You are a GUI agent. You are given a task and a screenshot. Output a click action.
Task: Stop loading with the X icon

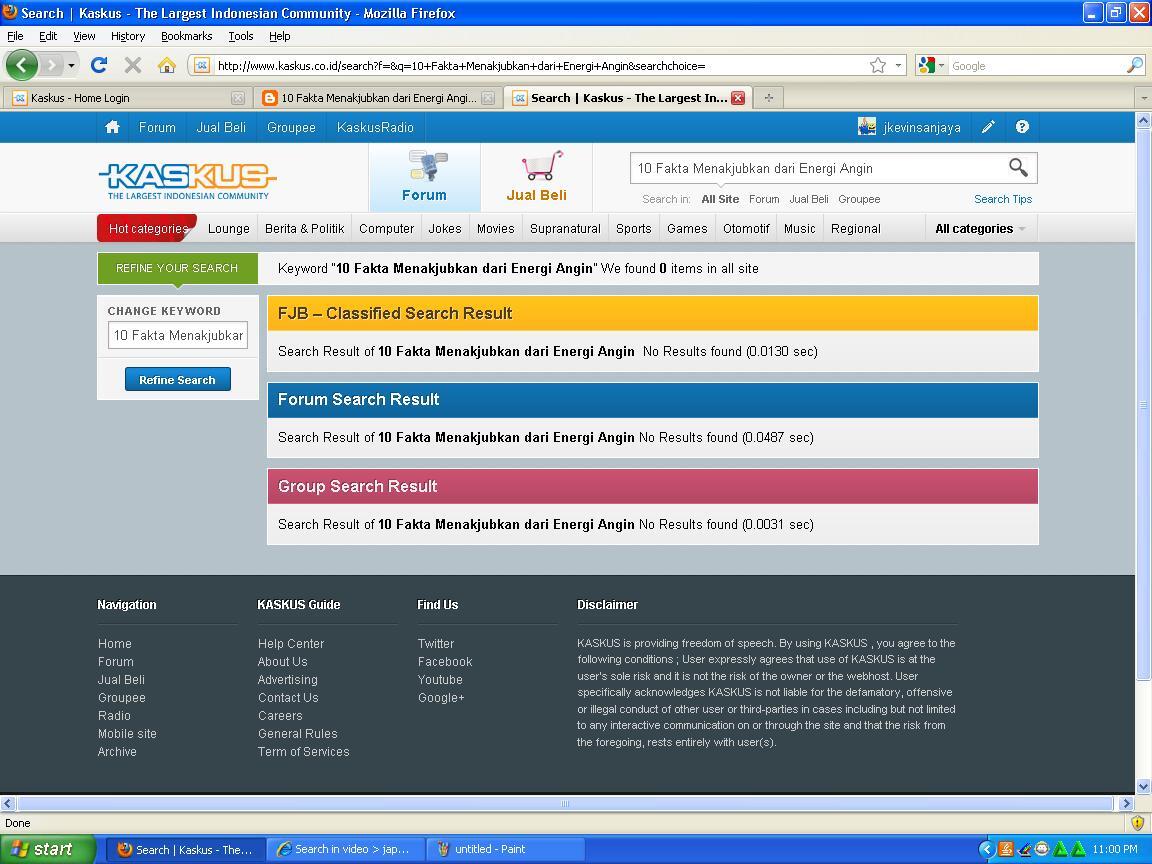pyautogui.click(x=133, y=65)
